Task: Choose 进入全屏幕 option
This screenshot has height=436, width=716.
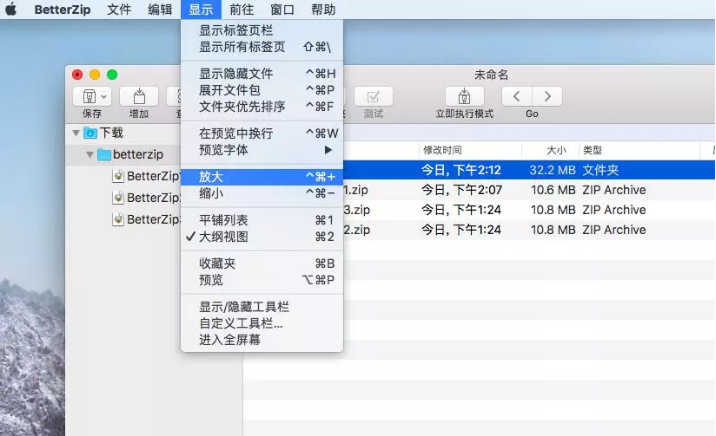Action: (262, 340)
